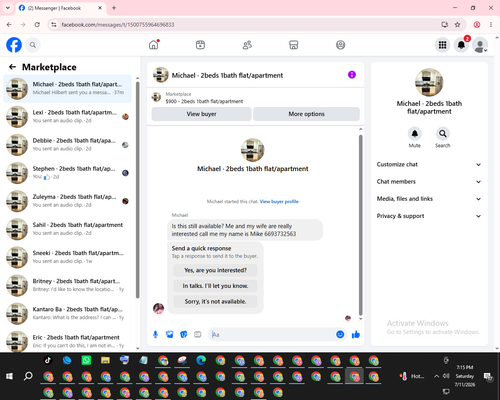
Task: Open the Michael conversation in chat list
Action: (x=67, y=89)
